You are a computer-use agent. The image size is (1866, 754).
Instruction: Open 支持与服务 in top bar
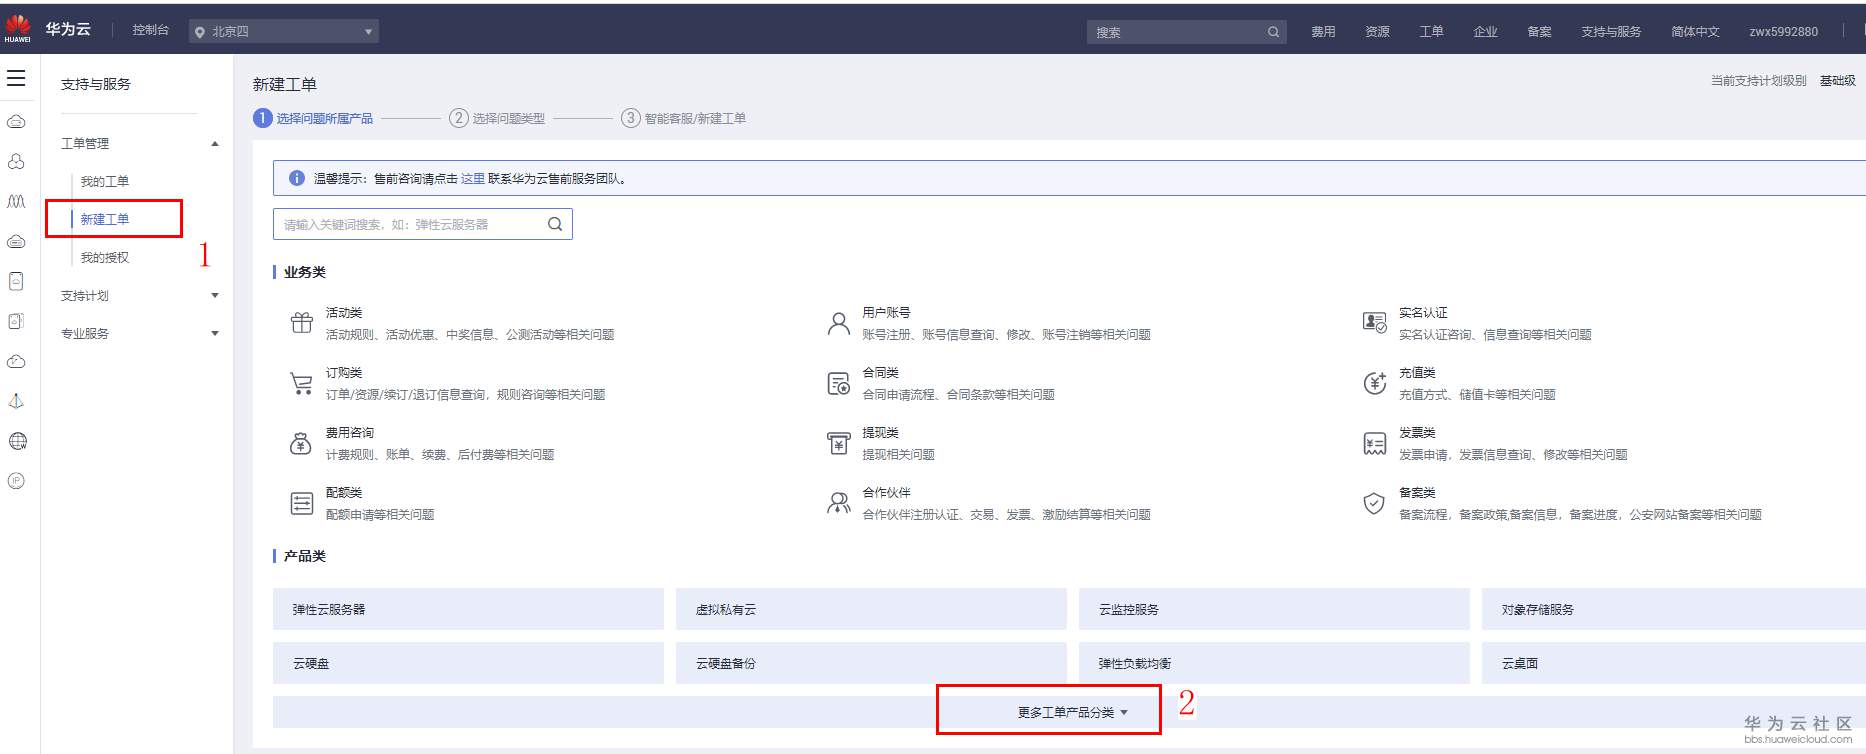[x=1611, y=32]
